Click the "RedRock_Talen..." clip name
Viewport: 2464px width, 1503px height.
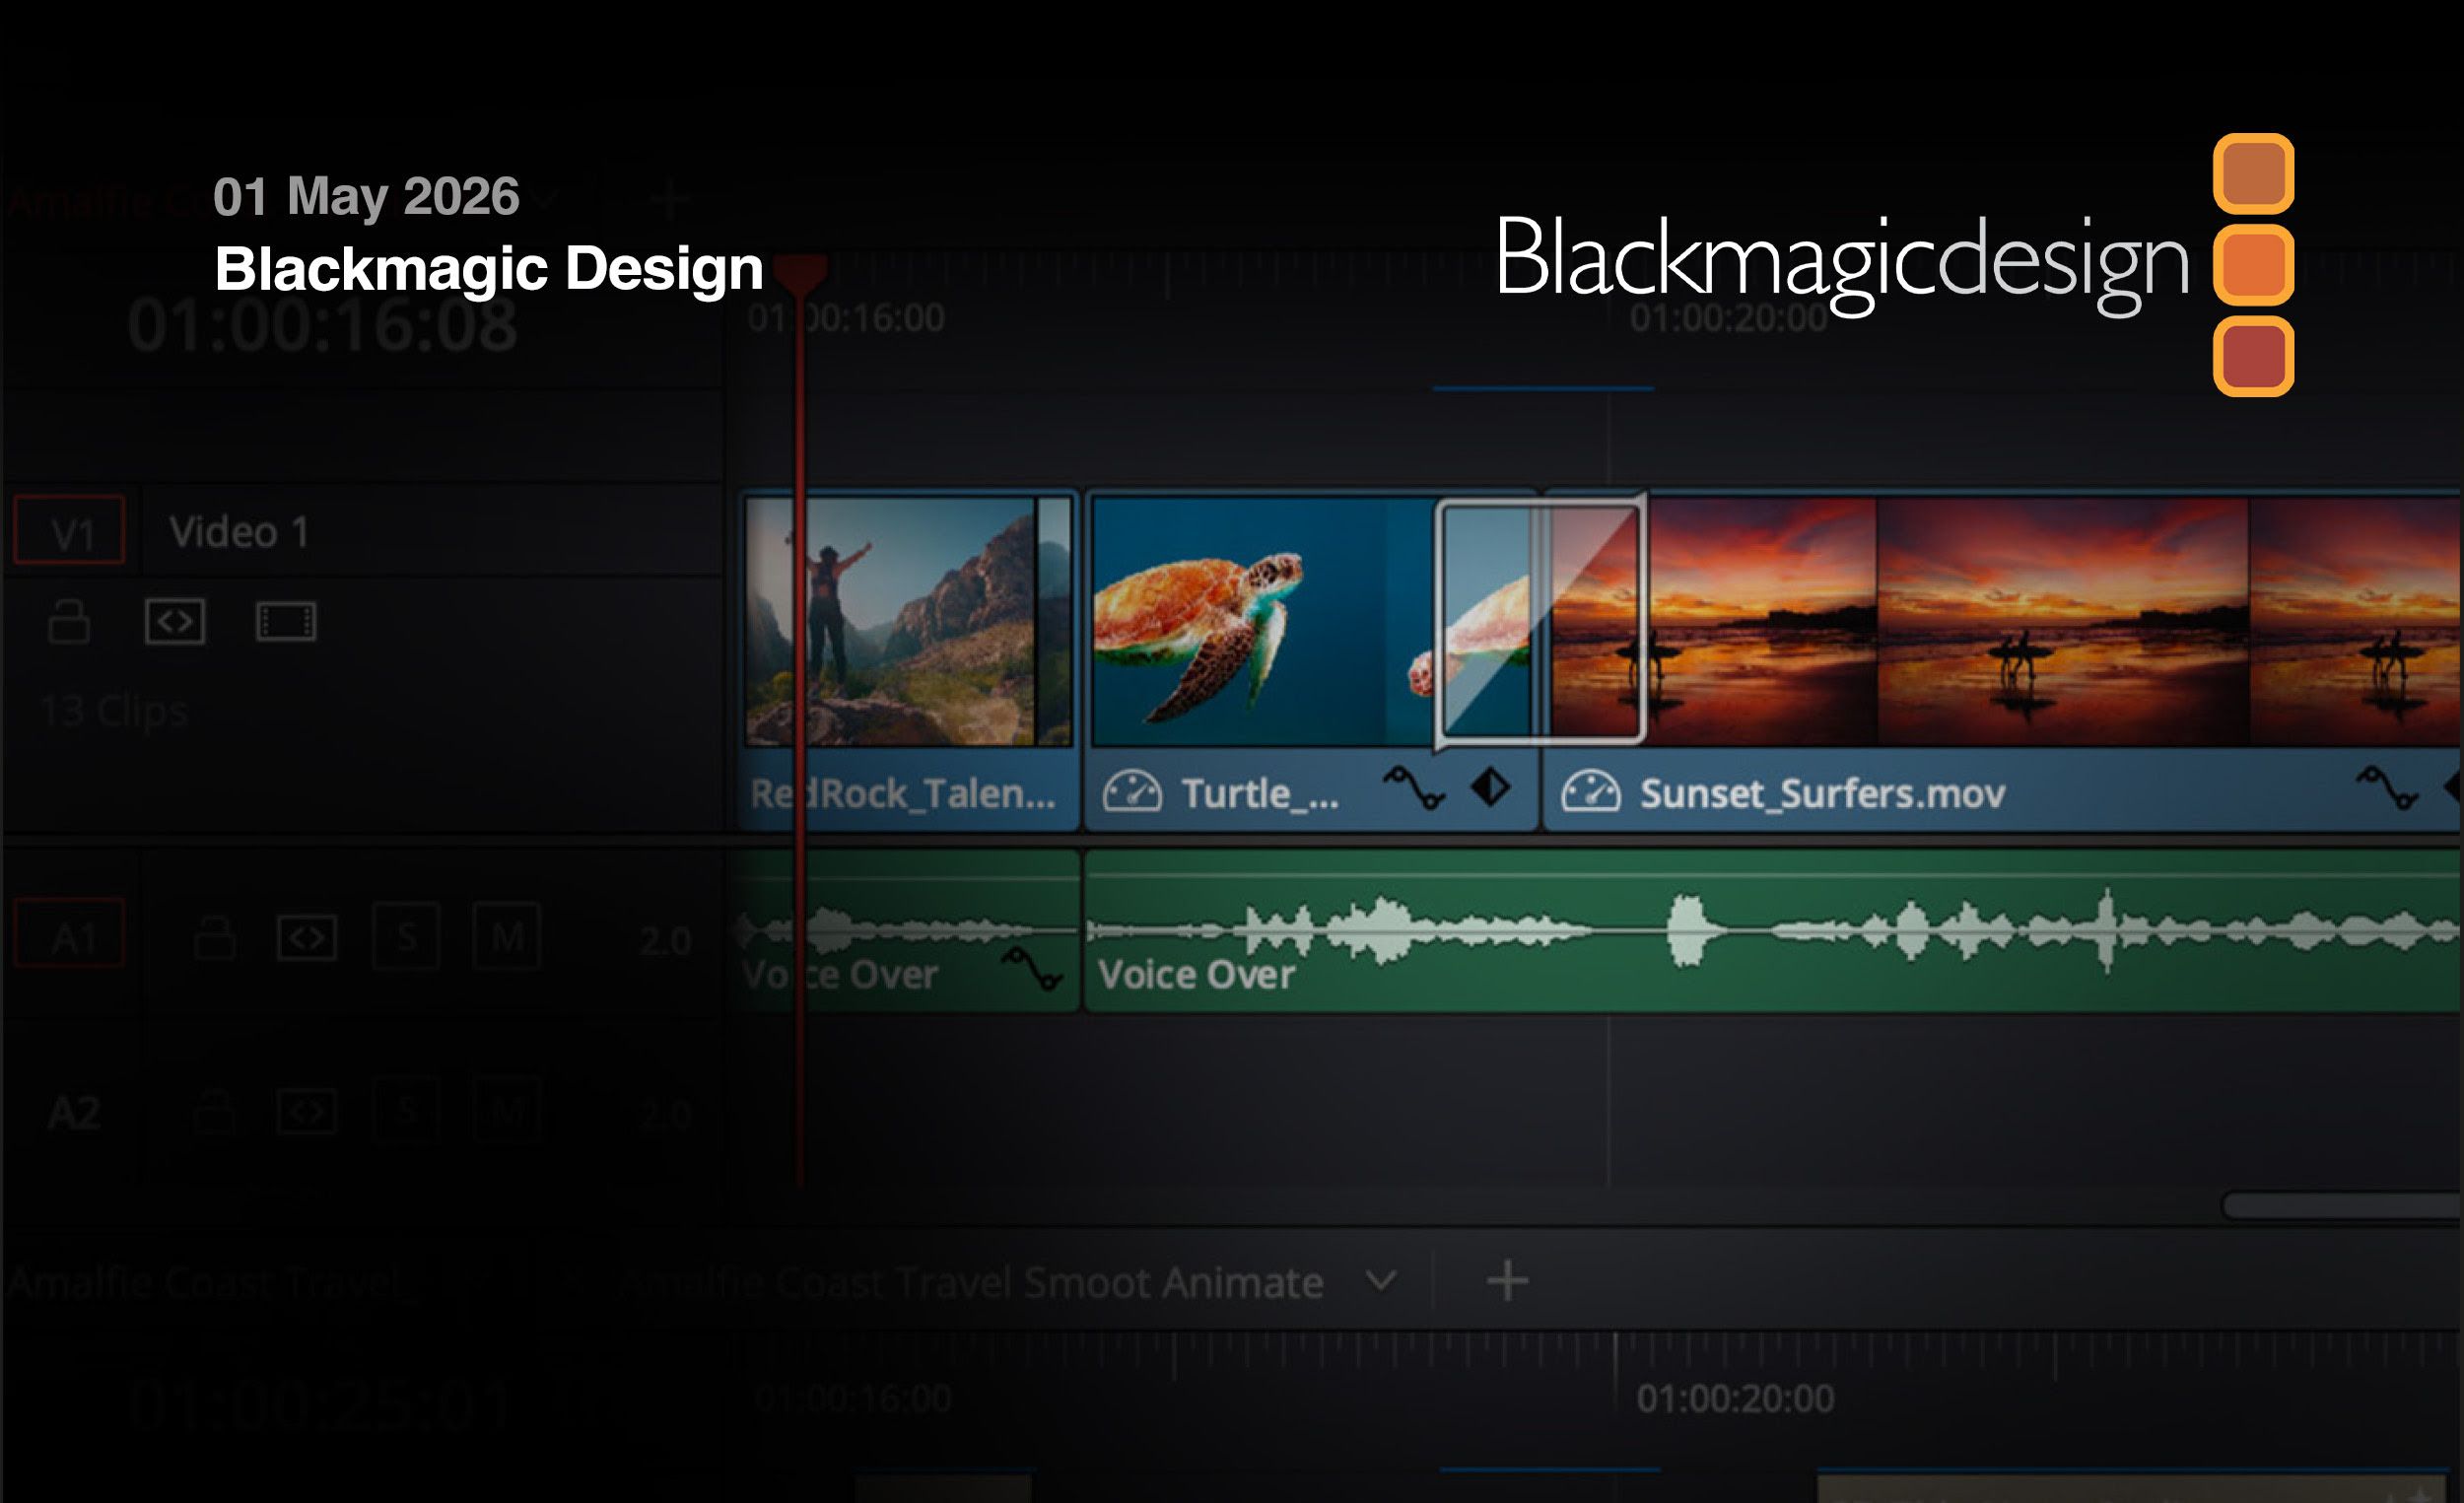tap(903, 794)
